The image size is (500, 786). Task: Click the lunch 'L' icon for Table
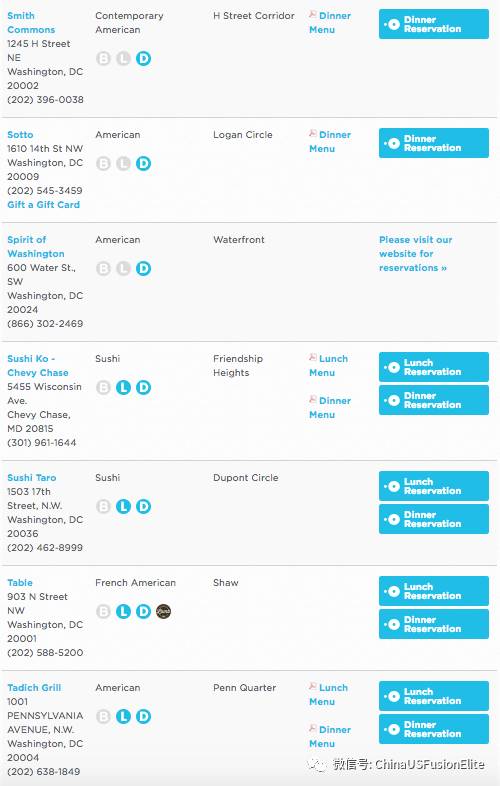coord(123,611)
